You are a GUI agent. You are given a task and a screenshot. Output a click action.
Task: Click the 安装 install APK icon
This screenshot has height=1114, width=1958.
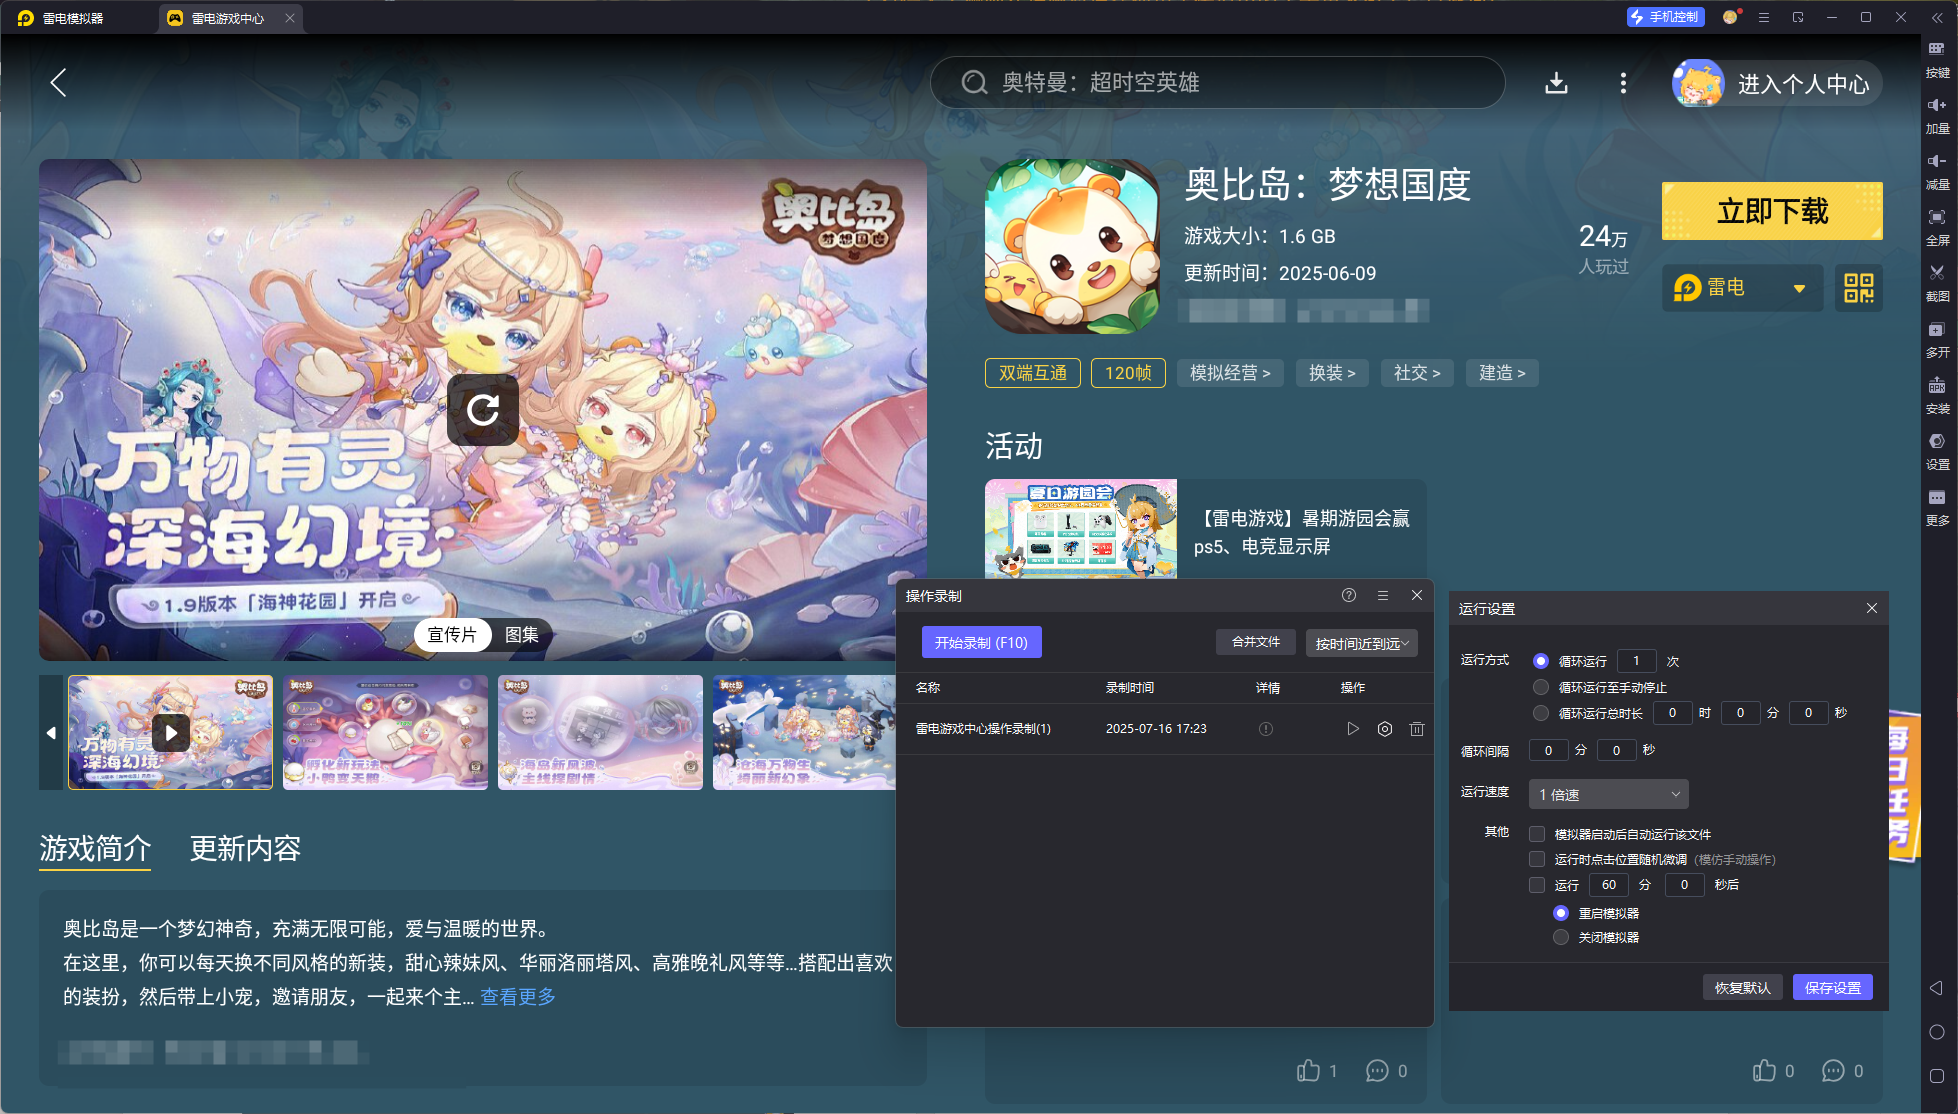(x=1937, y=395)
